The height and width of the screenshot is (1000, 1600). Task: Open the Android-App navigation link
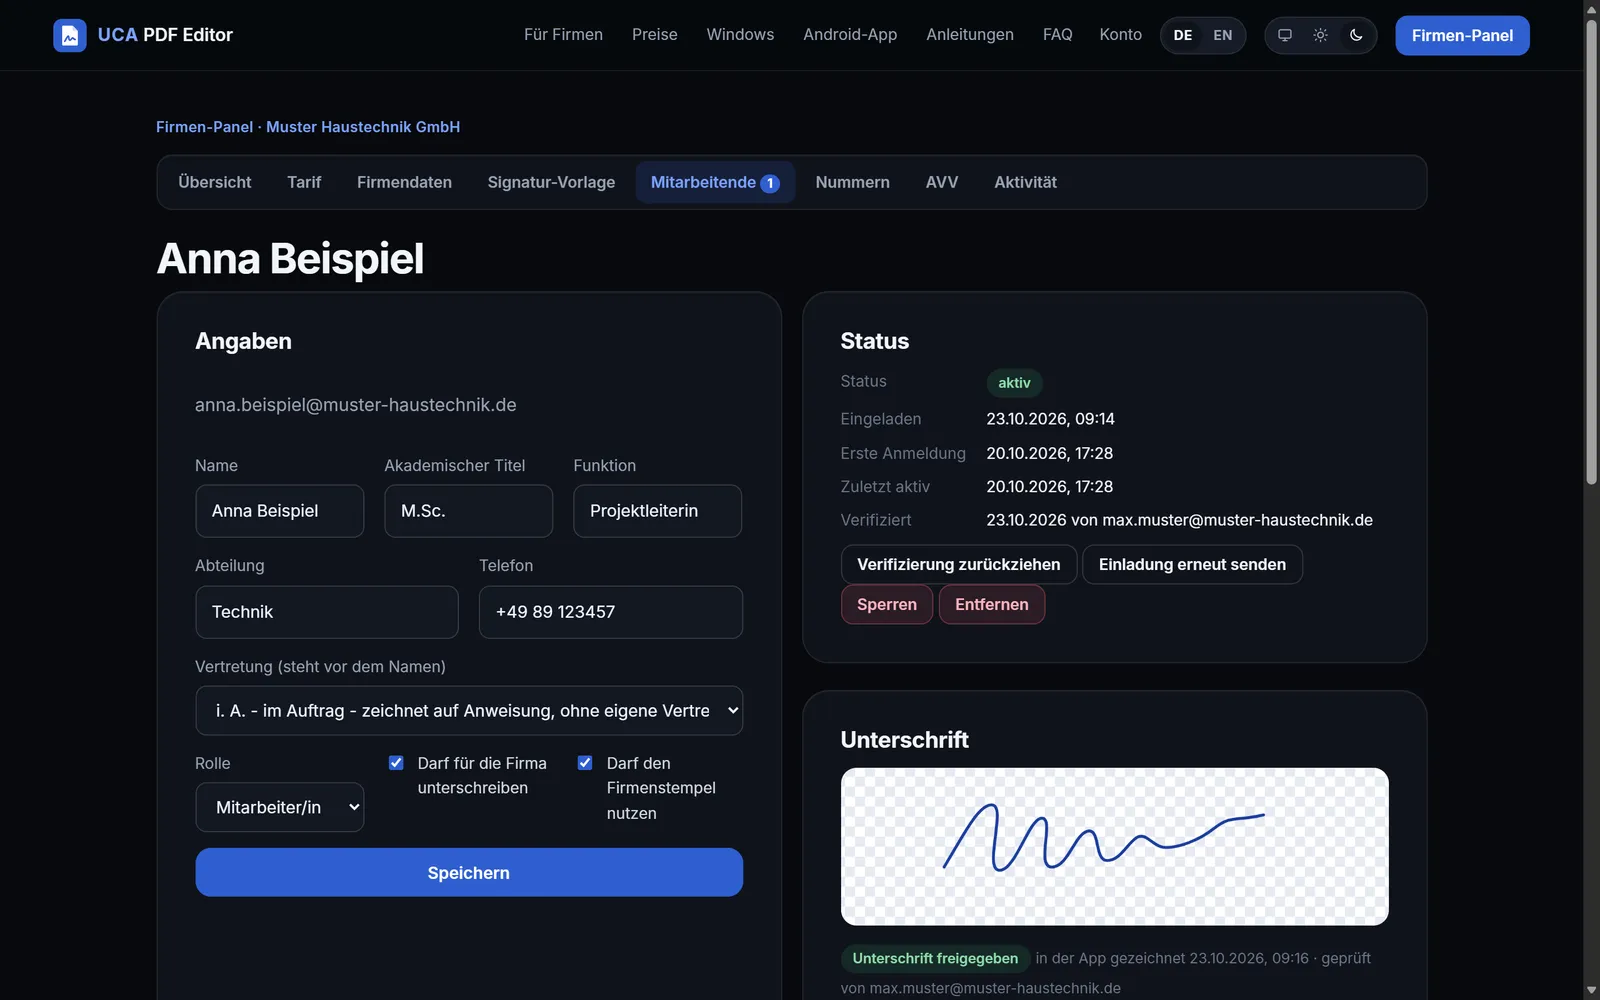[850, 35]
